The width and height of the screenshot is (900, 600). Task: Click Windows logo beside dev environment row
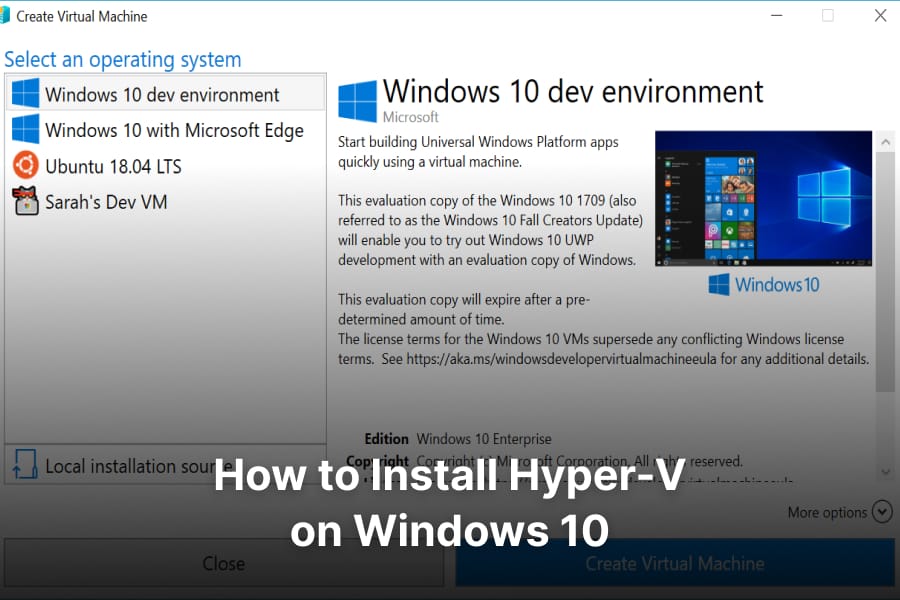click(26, 94)
